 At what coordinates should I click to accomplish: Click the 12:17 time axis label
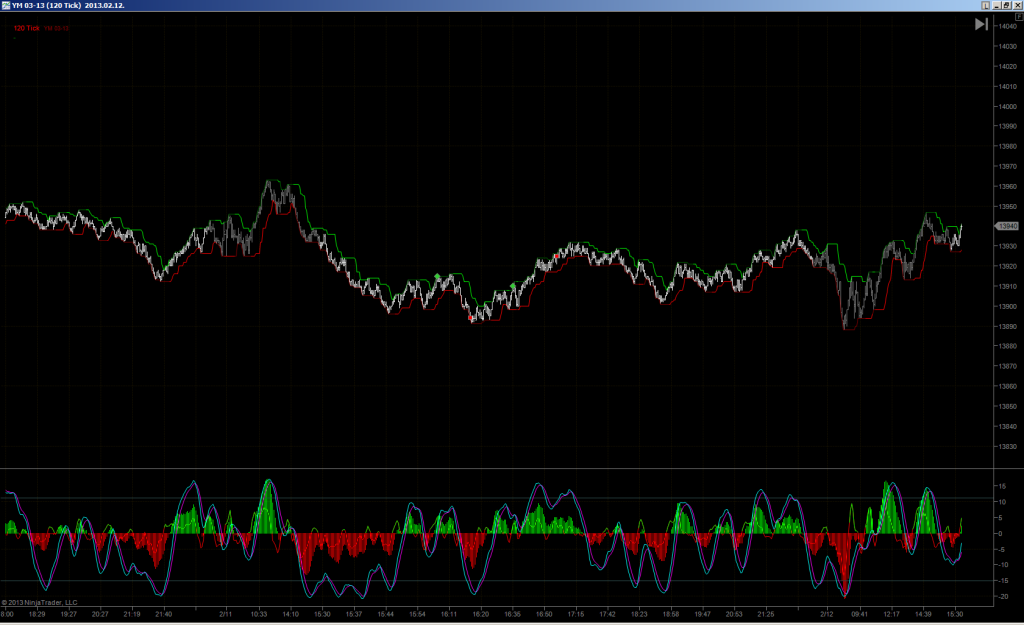point(891,614)
